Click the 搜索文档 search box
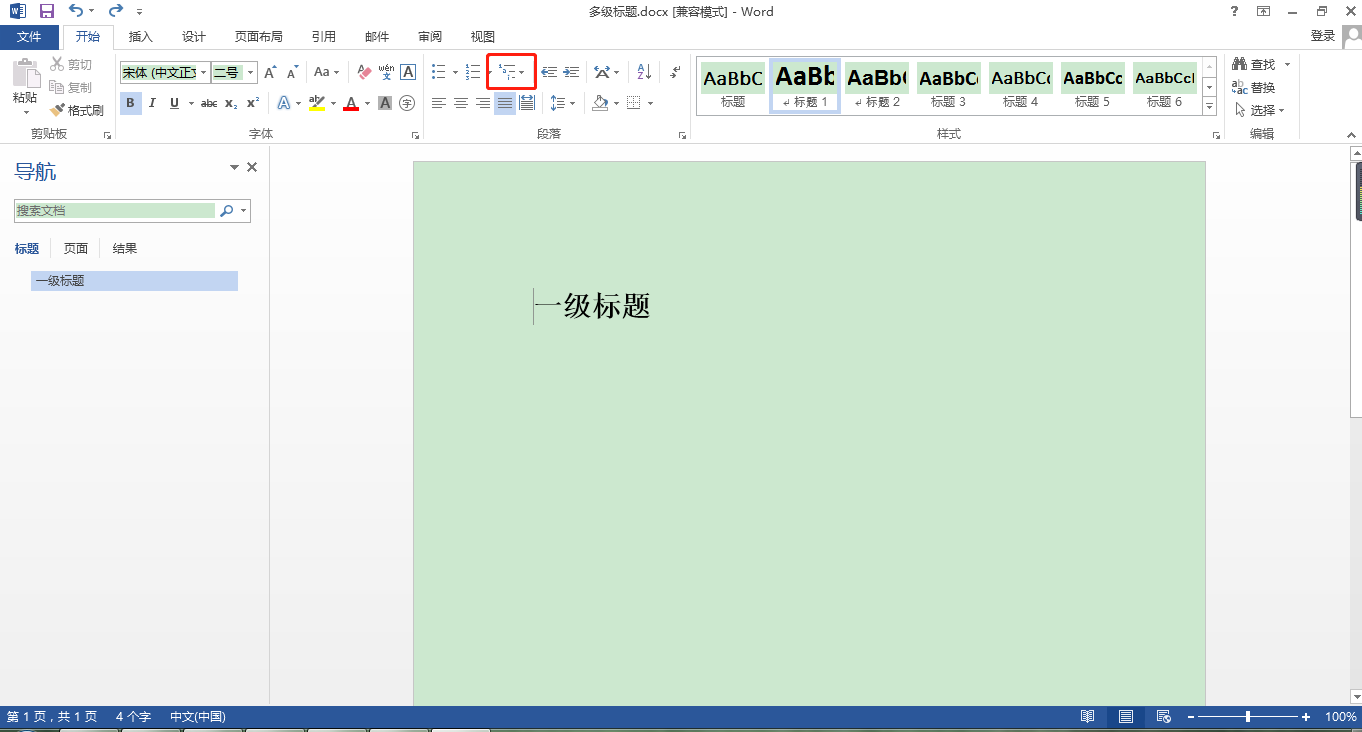The width and height of the screenshot is (1362, 732). [116, 211]
